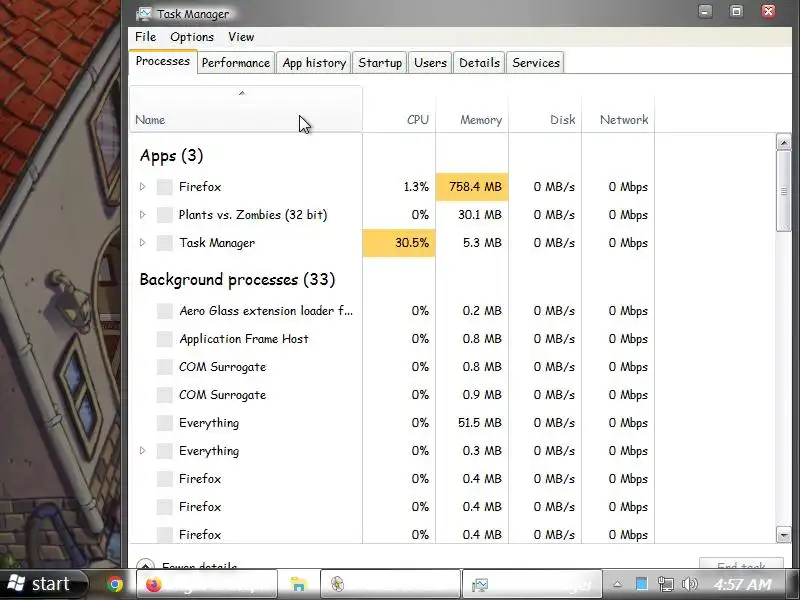Select the COM Surrogate 0.8 MB row
This screenshot has width=800, height=600.
pyautogui.click(x=392, y=367)
